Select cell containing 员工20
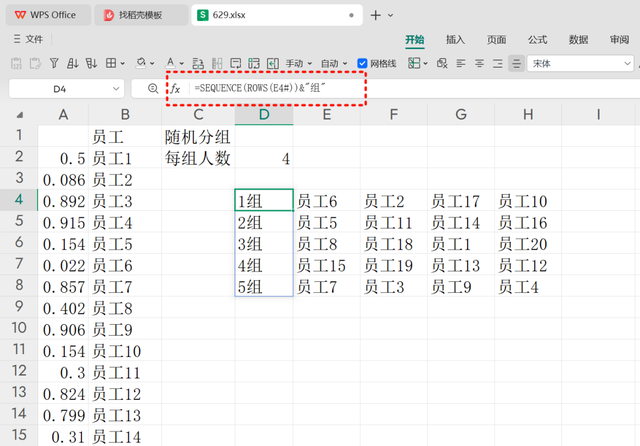640x446 pixels. pyautogui.click(x=528, y=244)
